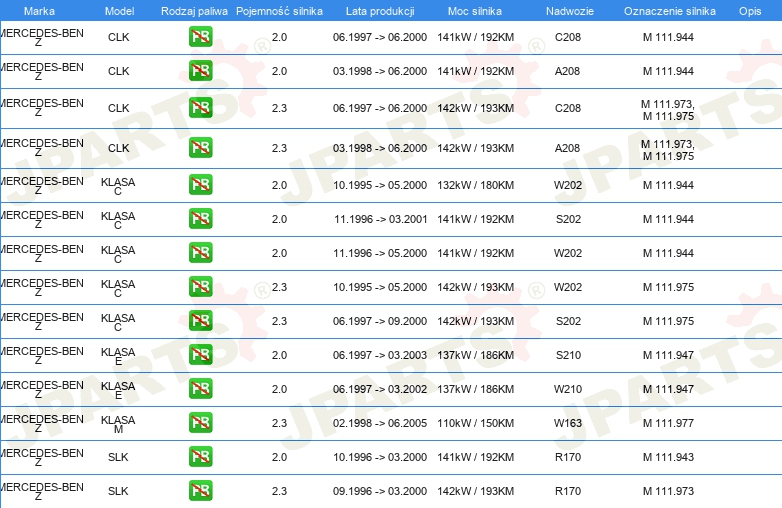Select KLASA E model in the W210 row
The height and width of the screenshot is (508, 782).
pyautogui.click(x=118, y=390)
